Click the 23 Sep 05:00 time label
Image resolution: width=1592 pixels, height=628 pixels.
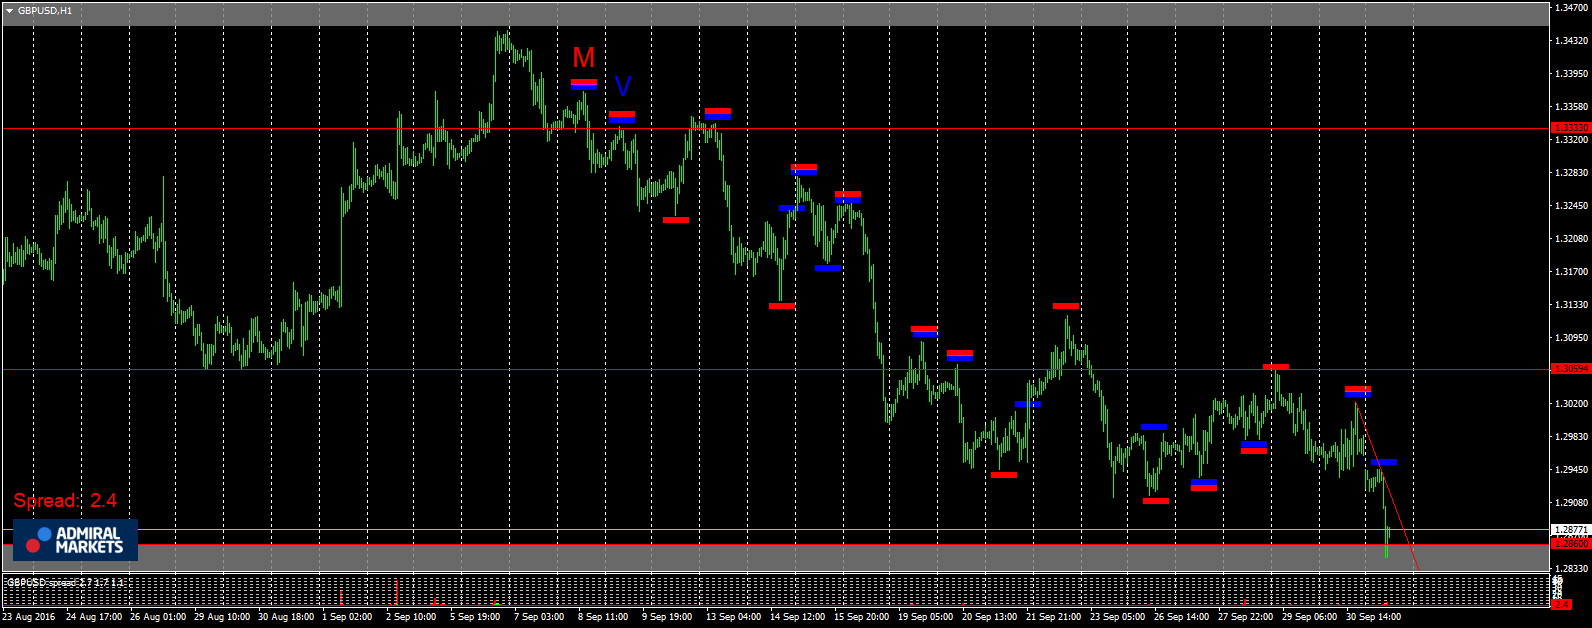1118,617
